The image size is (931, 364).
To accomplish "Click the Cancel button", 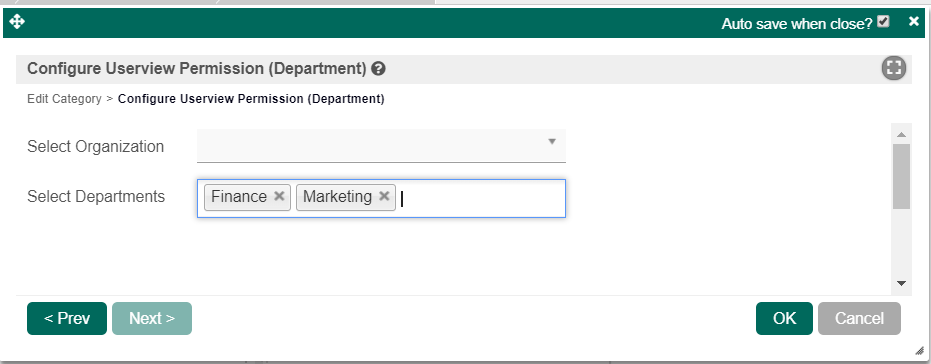I will pos(859,318).
